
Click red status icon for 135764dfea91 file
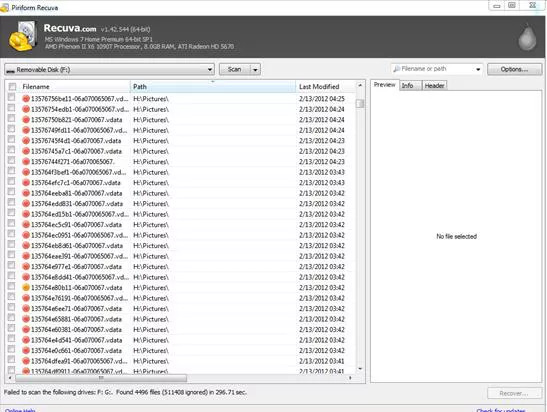tap(26, 361)
